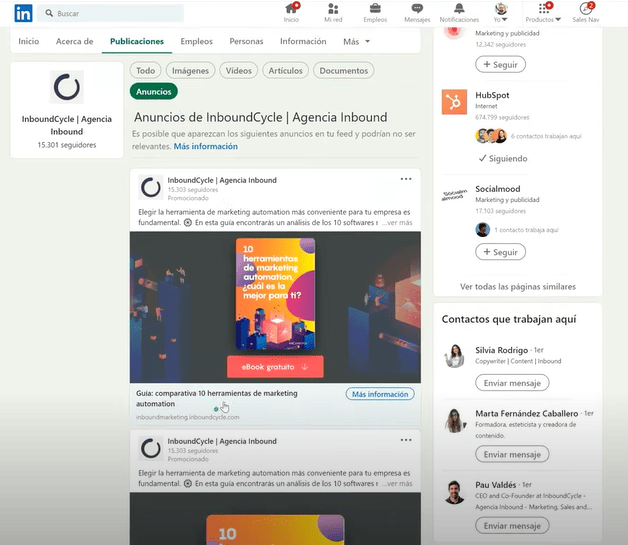Open the HubSpot page name
Viewport: 628px width, 545px height.
pos(492,95)
